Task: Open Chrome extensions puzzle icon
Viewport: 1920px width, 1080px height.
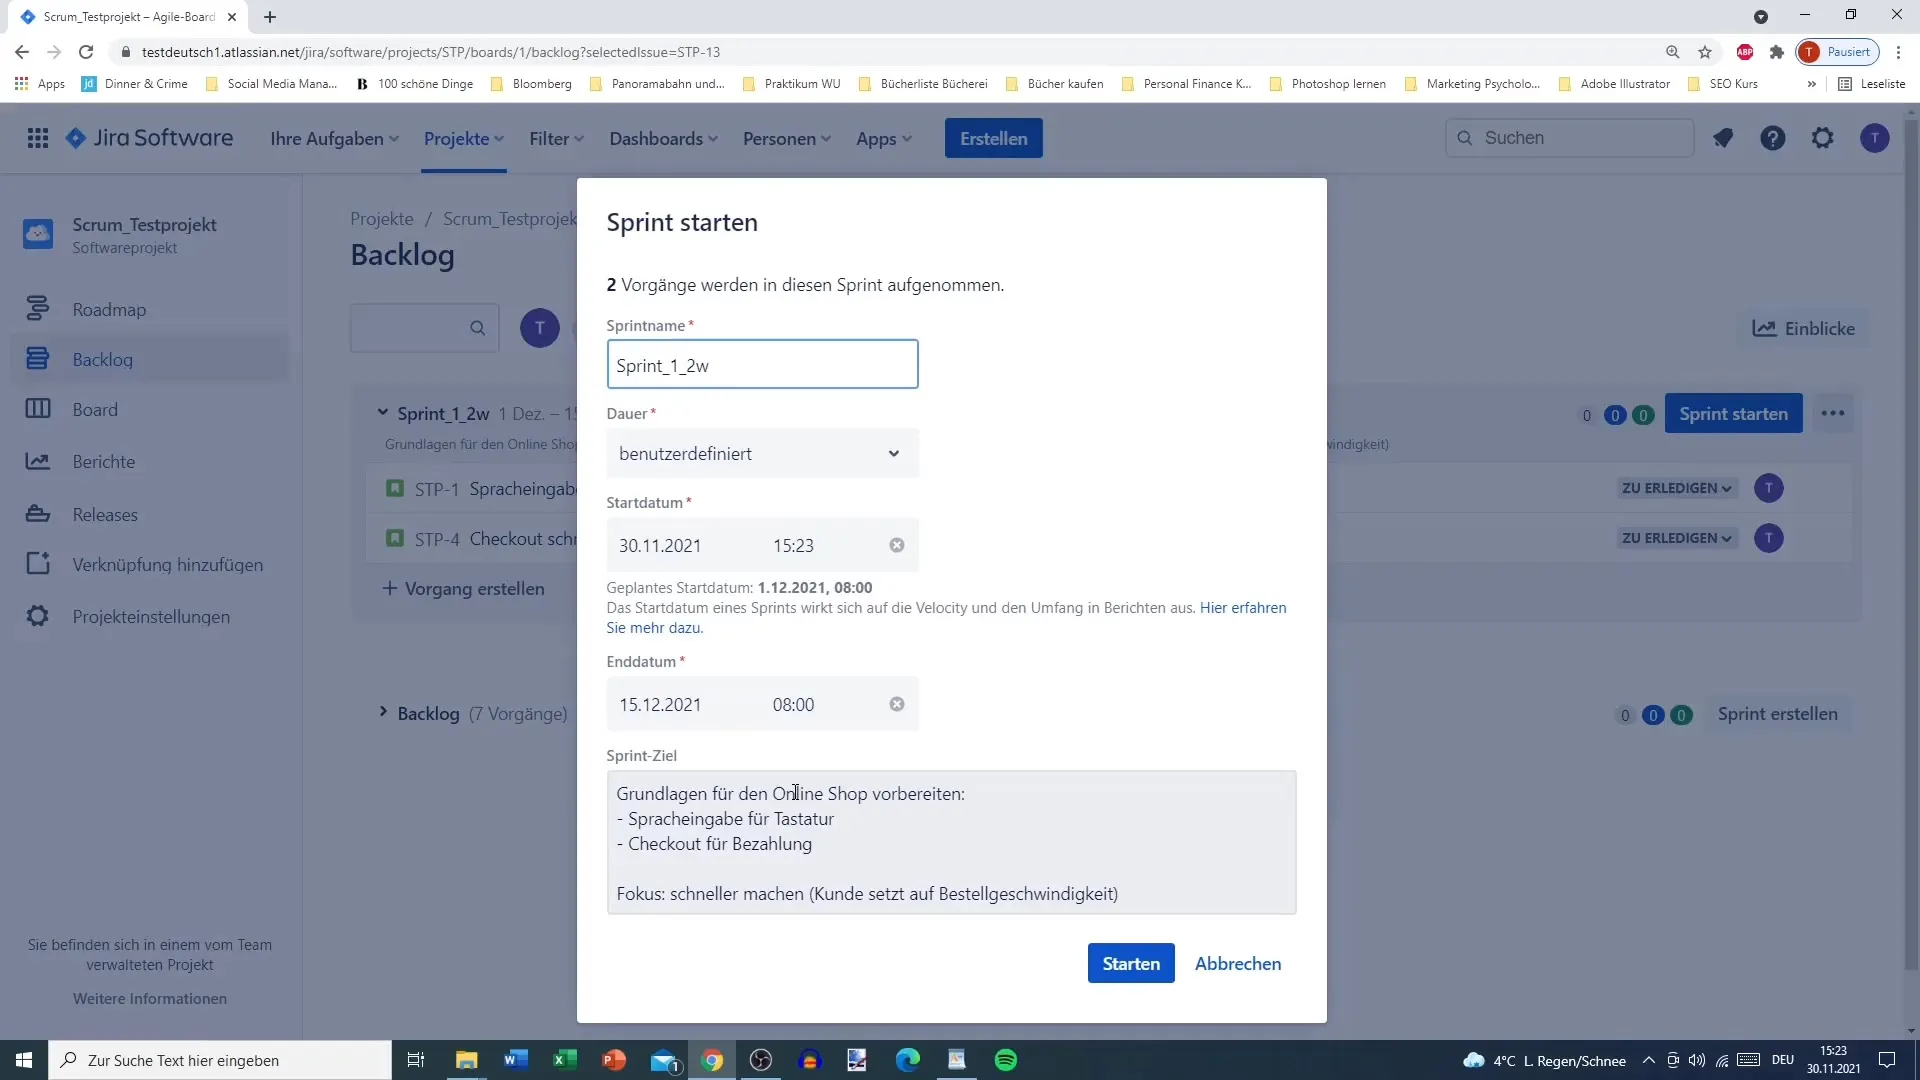Action: (x=1776, y=52)
